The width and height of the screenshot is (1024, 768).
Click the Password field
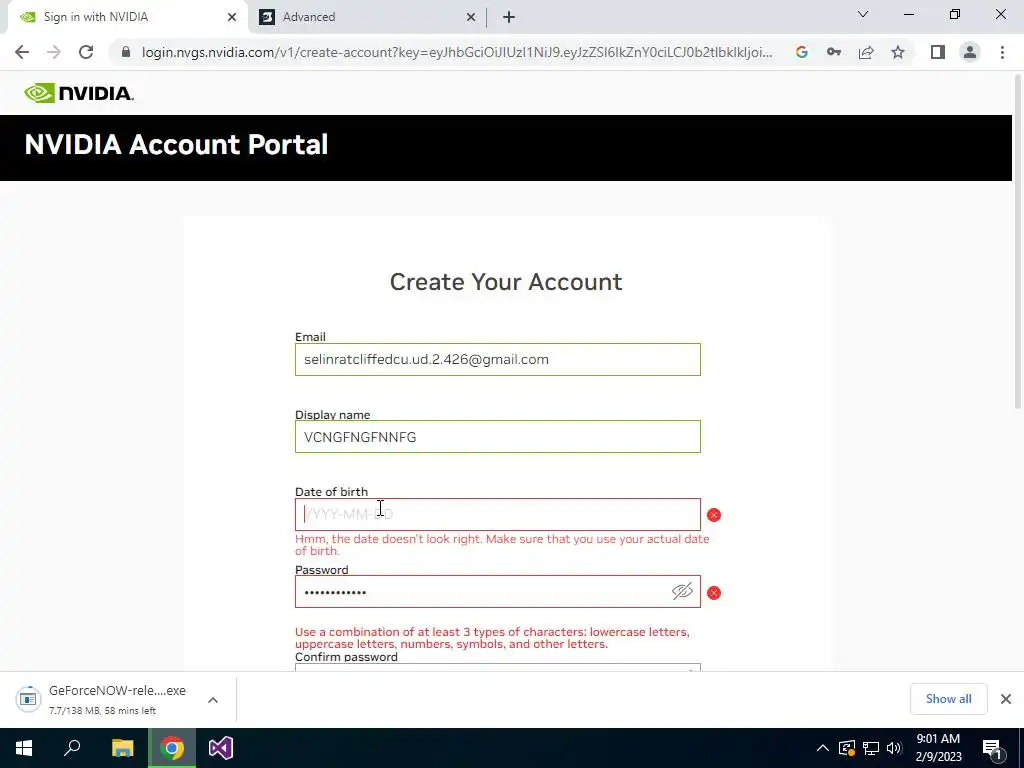(x=498, y=592)
